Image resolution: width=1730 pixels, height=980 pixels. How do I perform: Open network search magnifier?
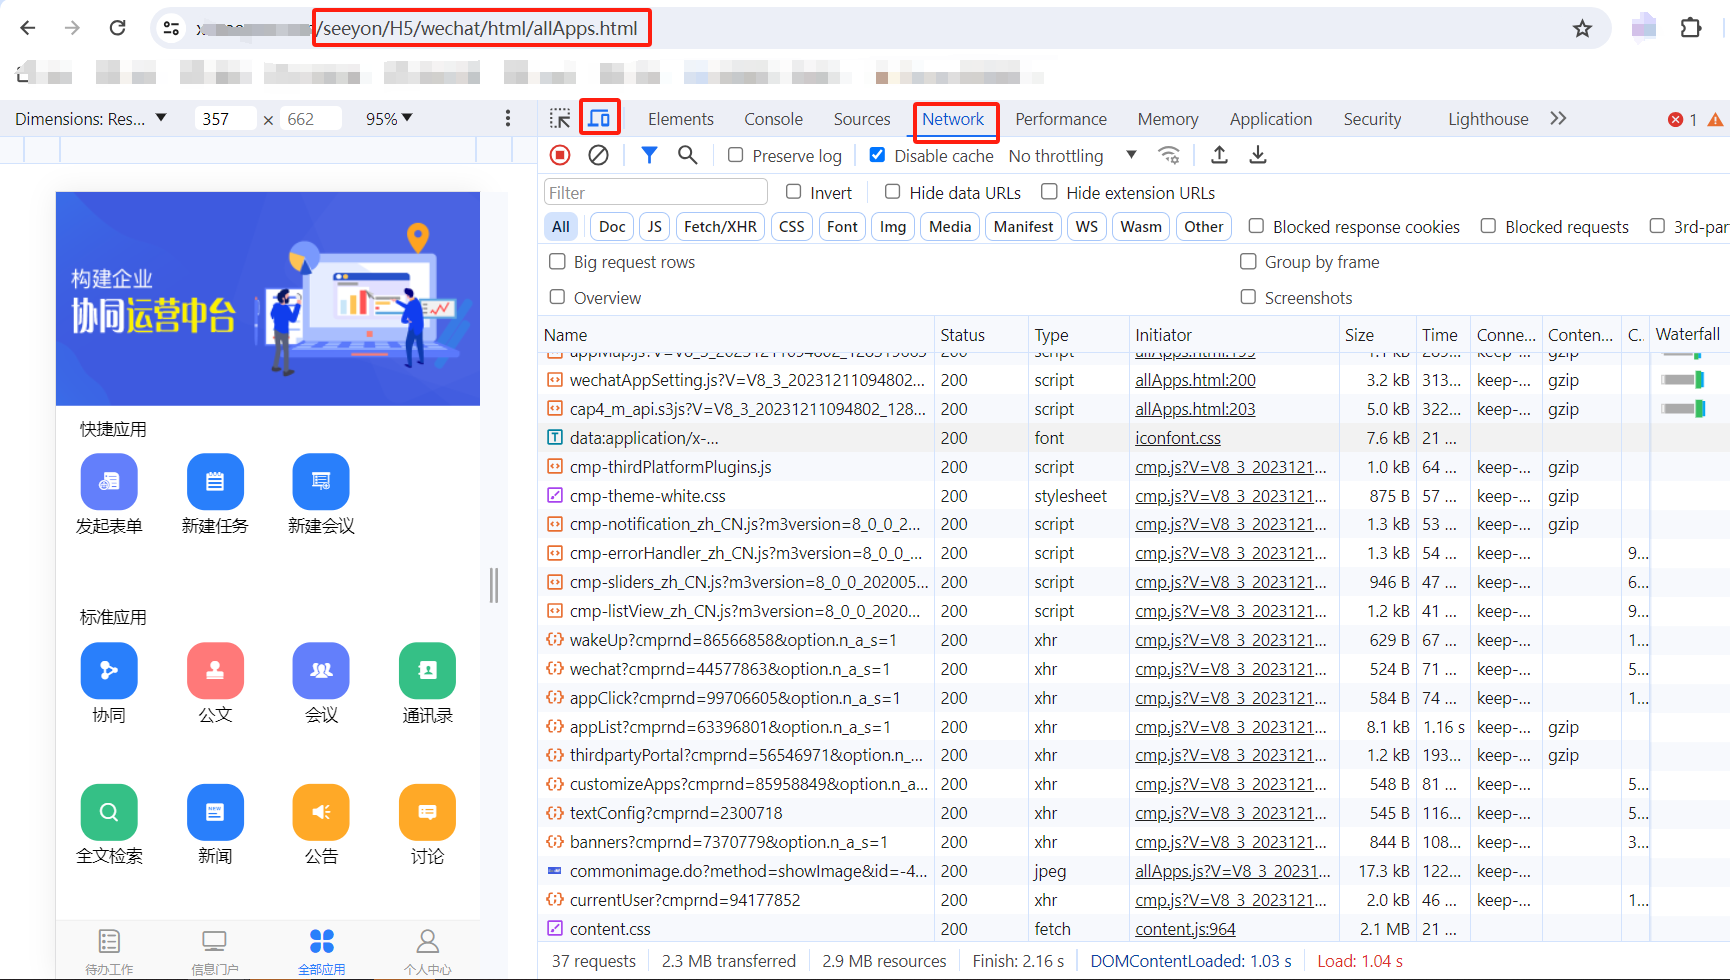coord(687,155)
